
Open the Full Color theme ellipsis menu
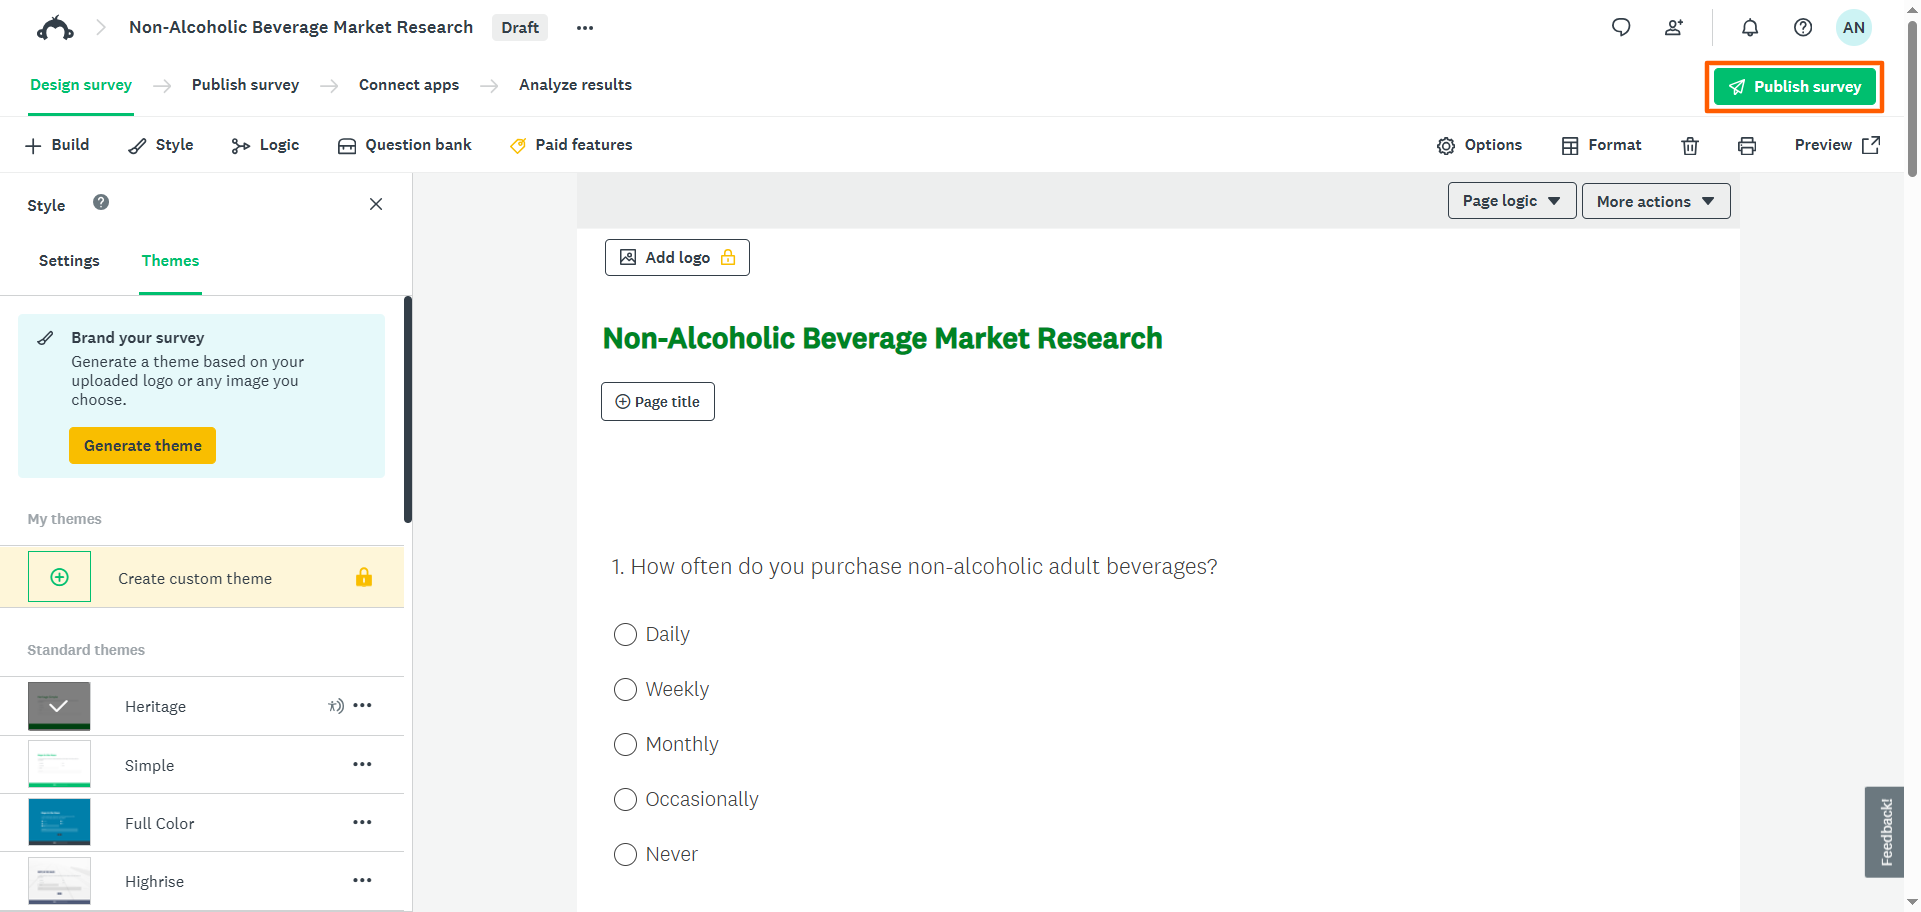(x=362, y=823)
